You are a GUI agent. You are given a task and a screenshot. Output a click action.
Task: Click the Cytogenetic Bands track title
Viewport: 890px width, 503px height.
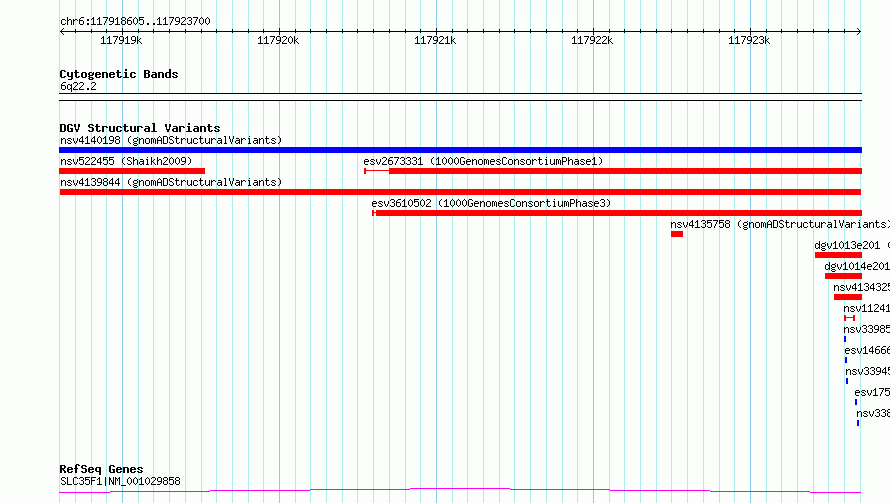tap(119, 74)
